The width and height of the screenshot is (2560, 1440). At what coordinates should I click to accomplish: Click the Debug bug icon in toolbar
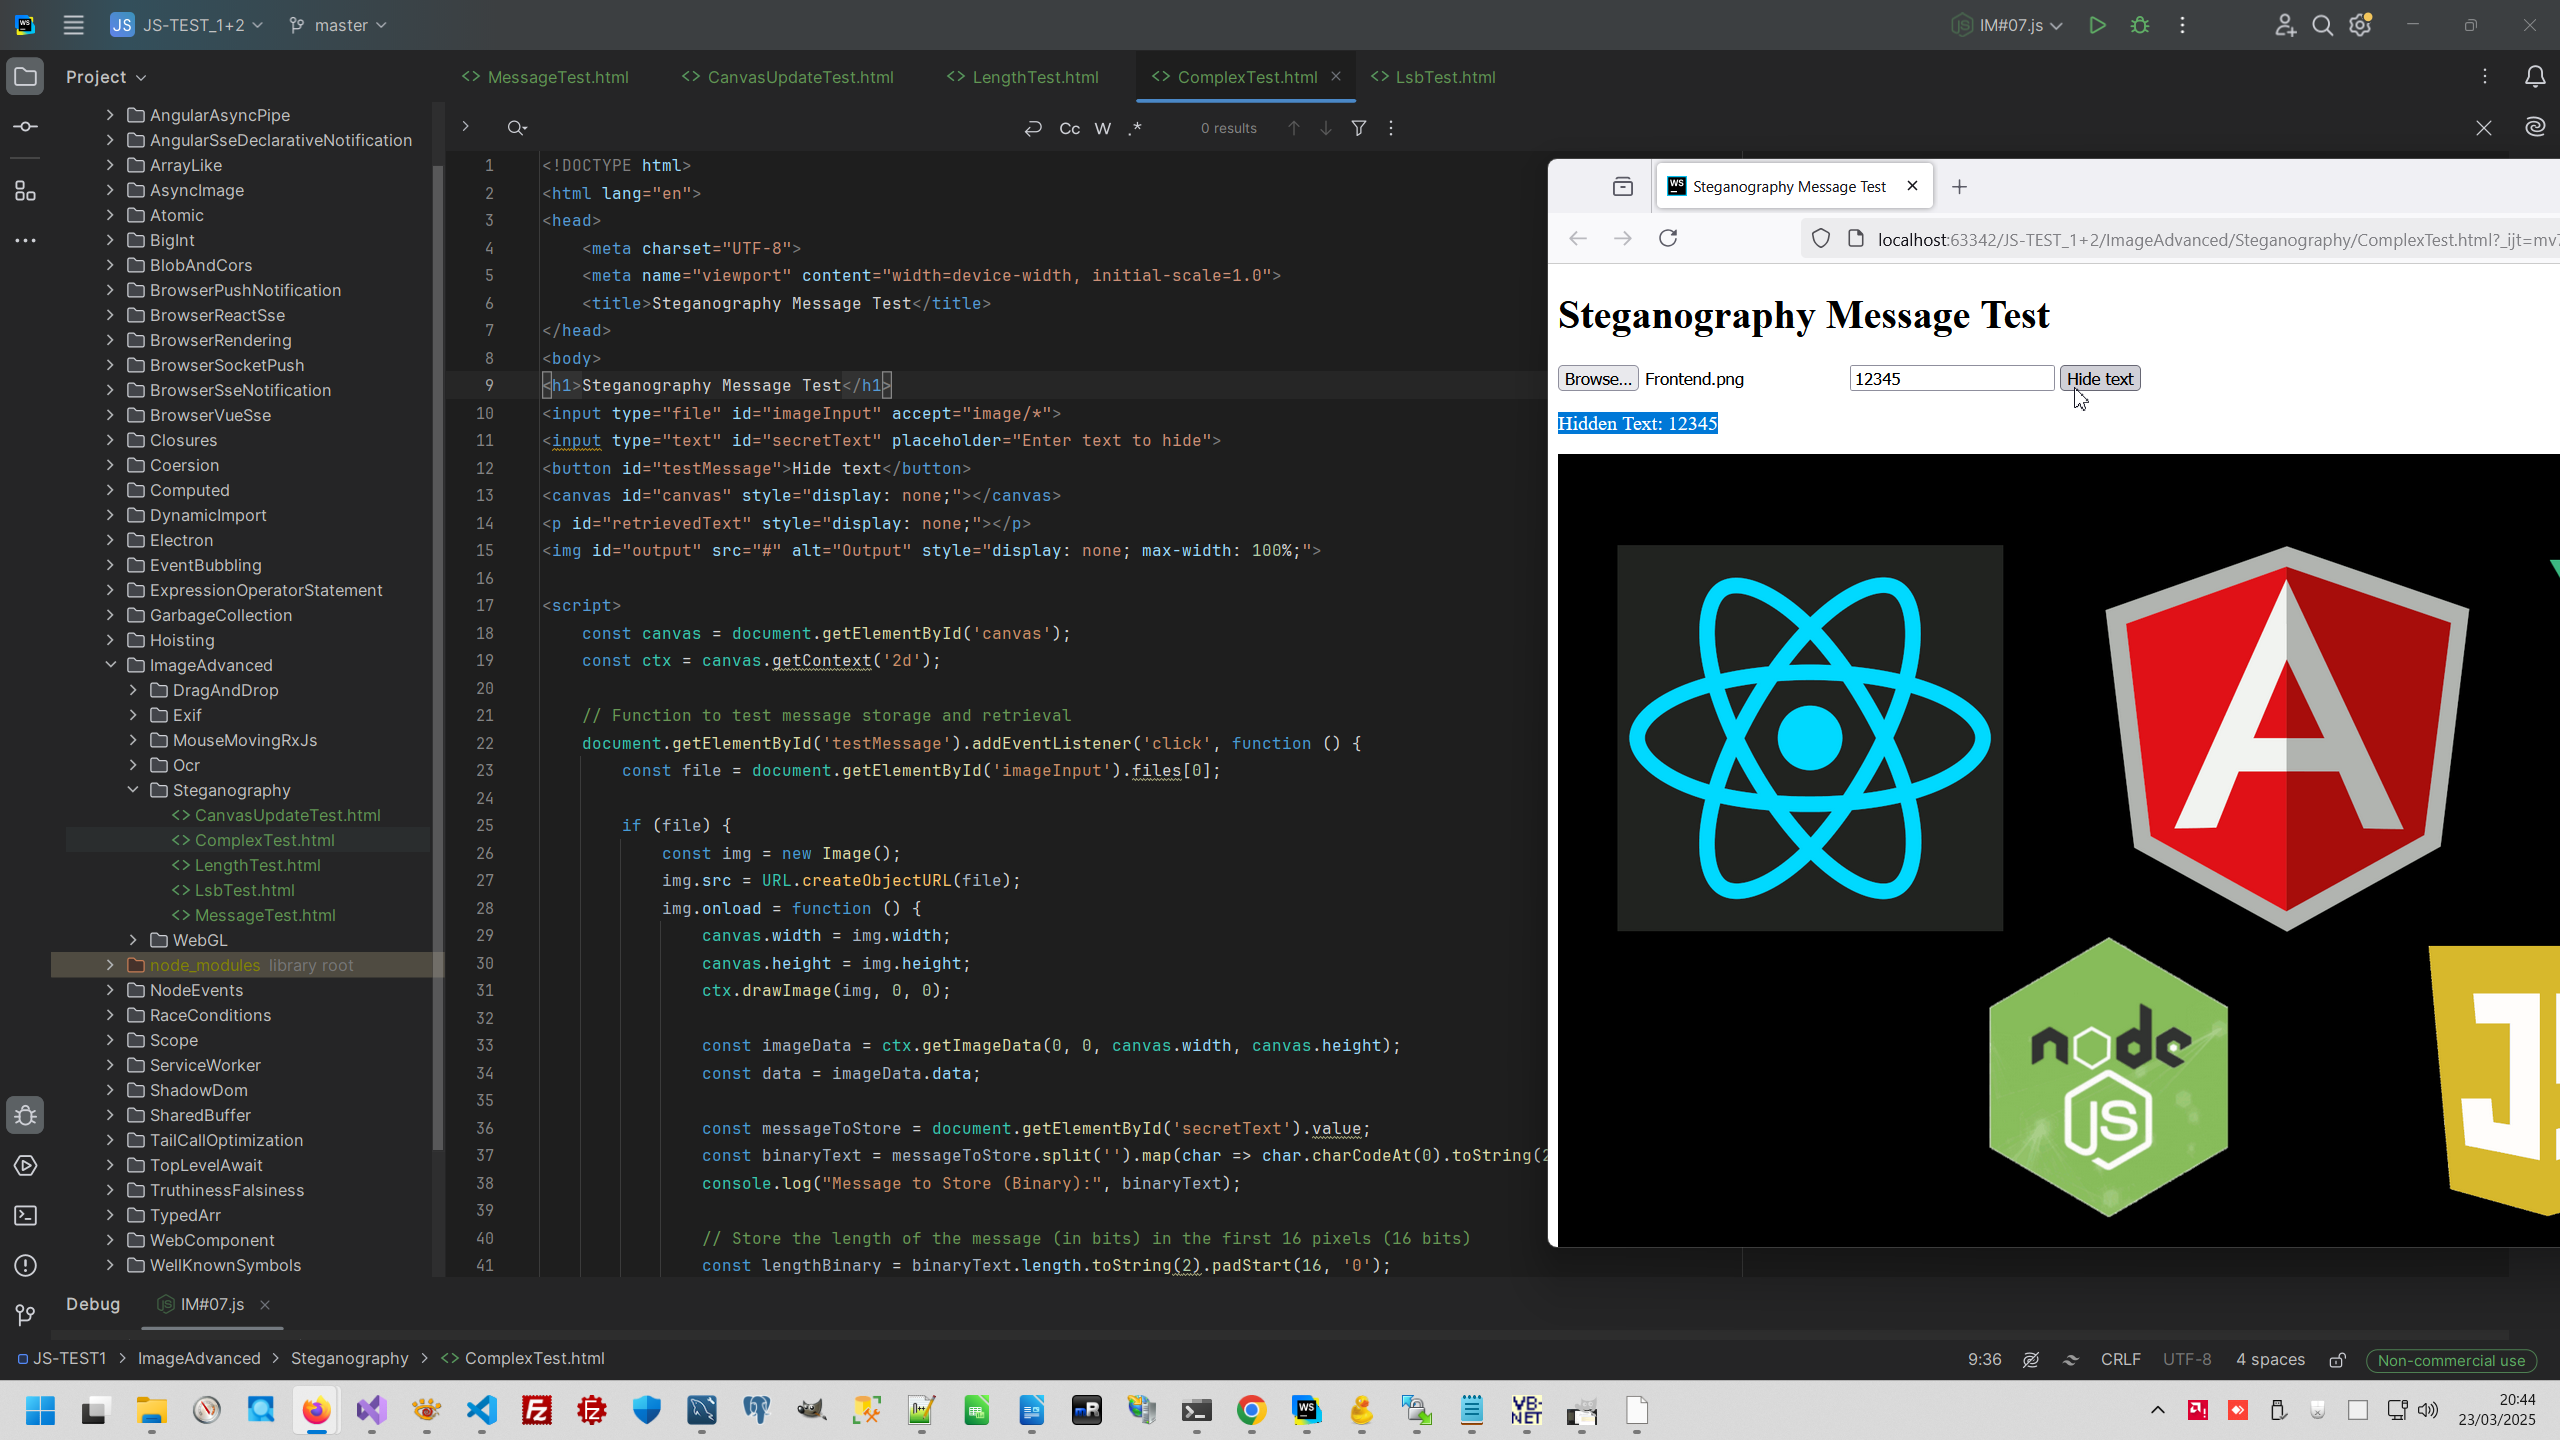click(x=2140, y=25)
